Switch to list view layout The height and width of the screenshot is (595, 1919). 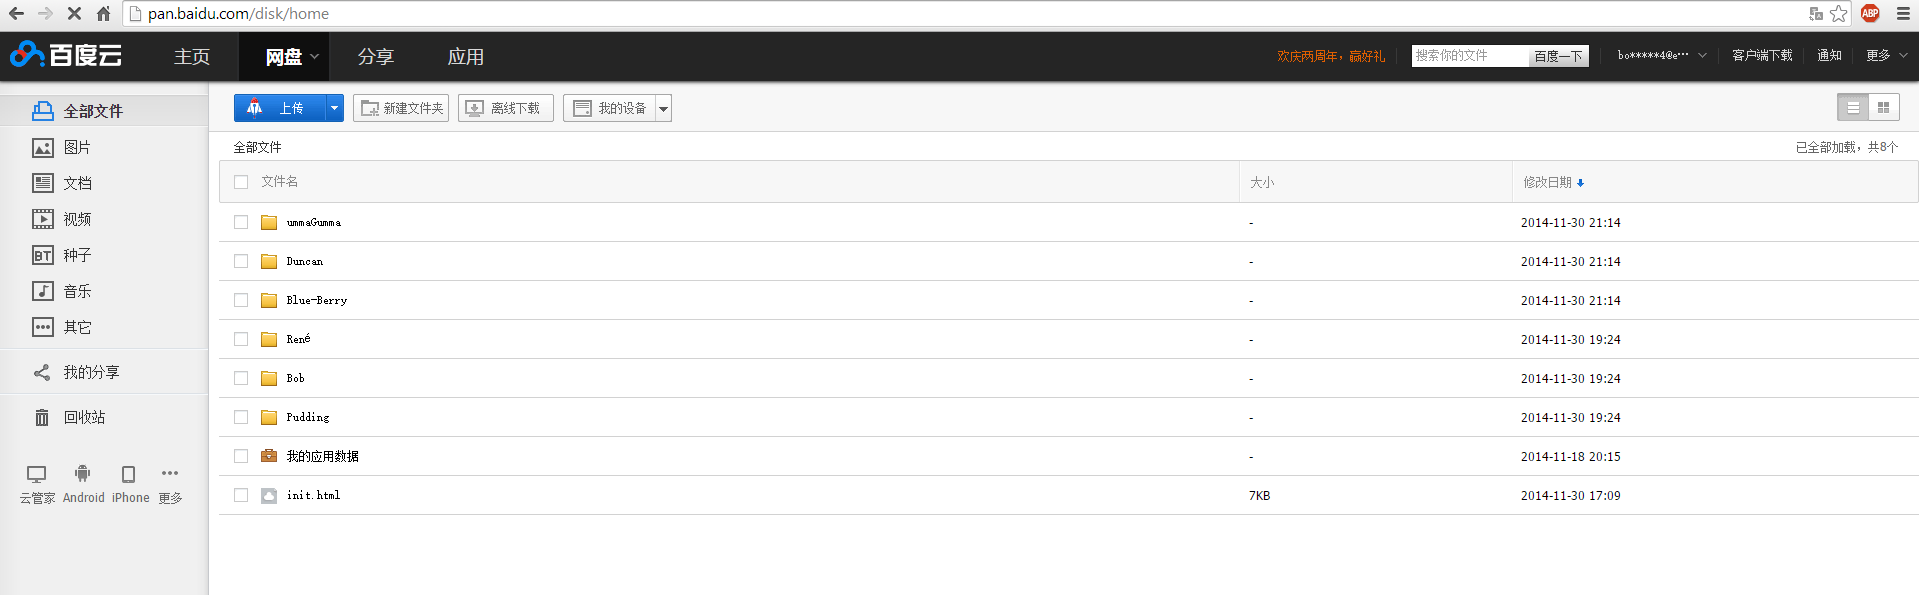[1853, 108]
